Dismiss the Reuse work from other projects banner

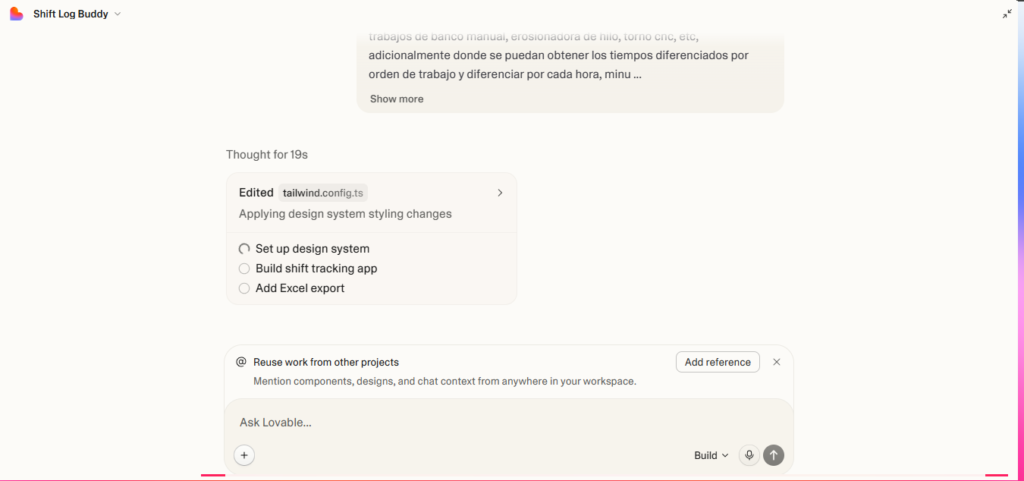pos(776,362)
